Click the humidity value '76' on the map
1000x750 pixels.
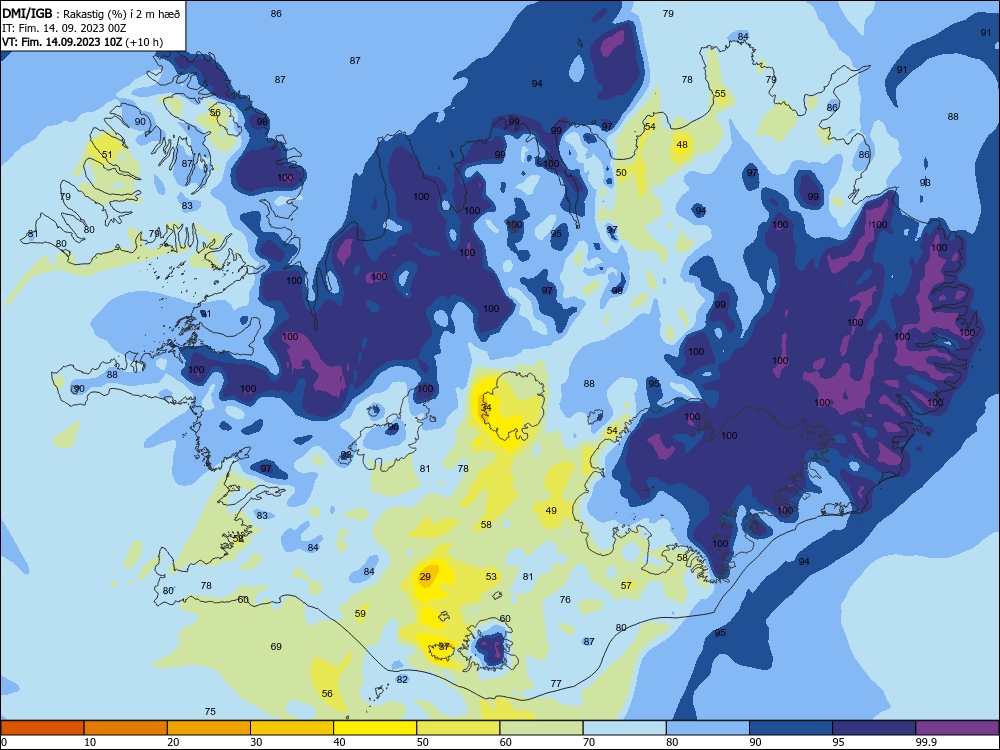pyautogui.click(x=565, y=599)
